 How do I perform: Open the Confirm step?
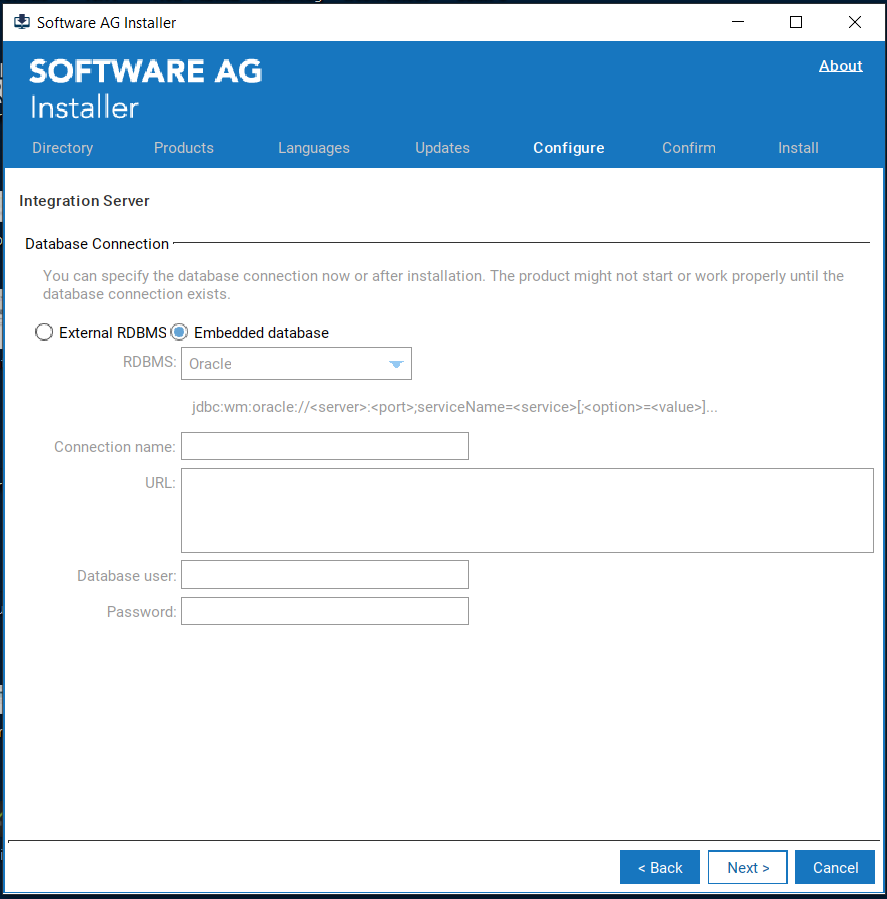pyautogui.click(x=688, y=147)
